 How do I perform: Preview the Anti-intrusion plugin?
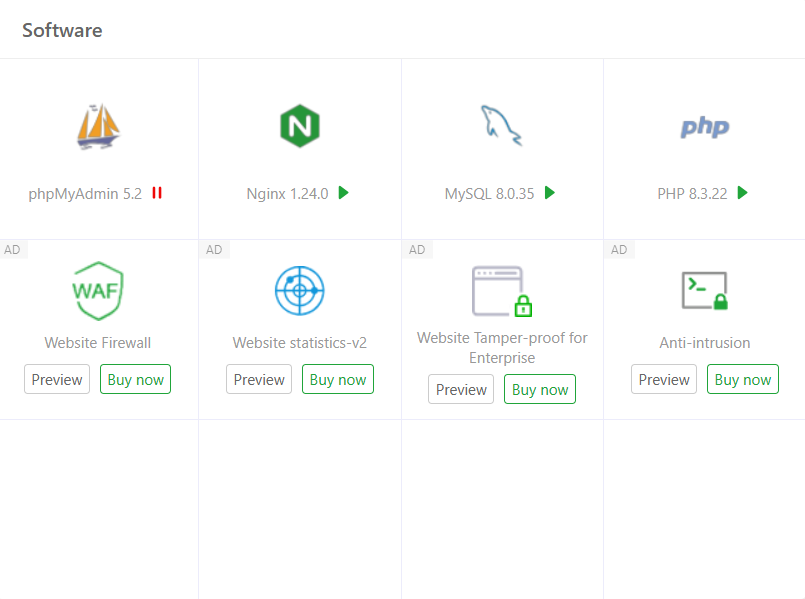tap(664, 380)
